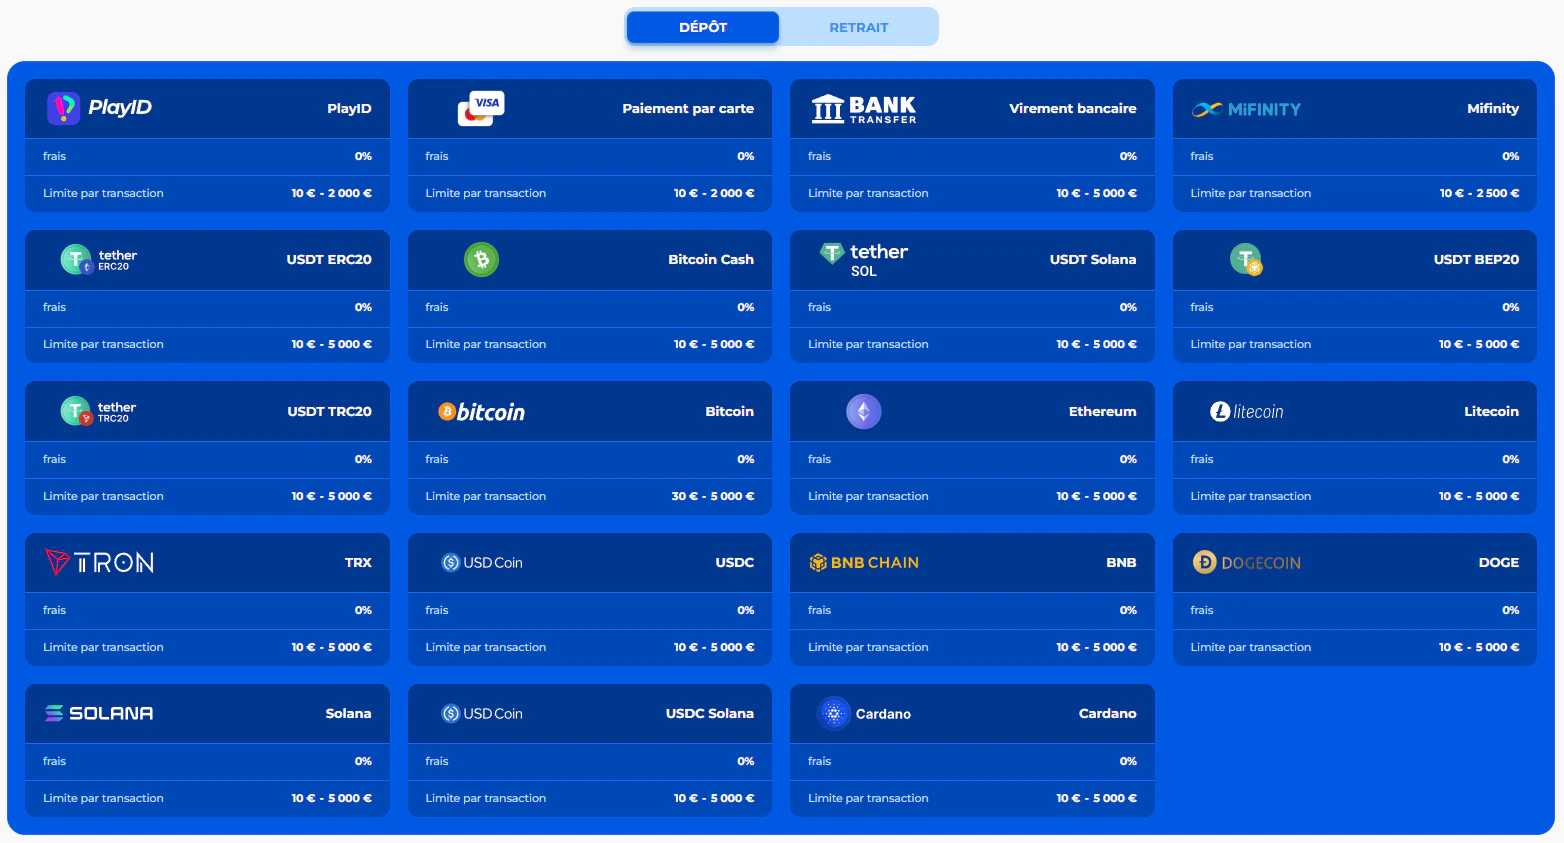Click the MiFinity logo

click(x=1246, y=109)
